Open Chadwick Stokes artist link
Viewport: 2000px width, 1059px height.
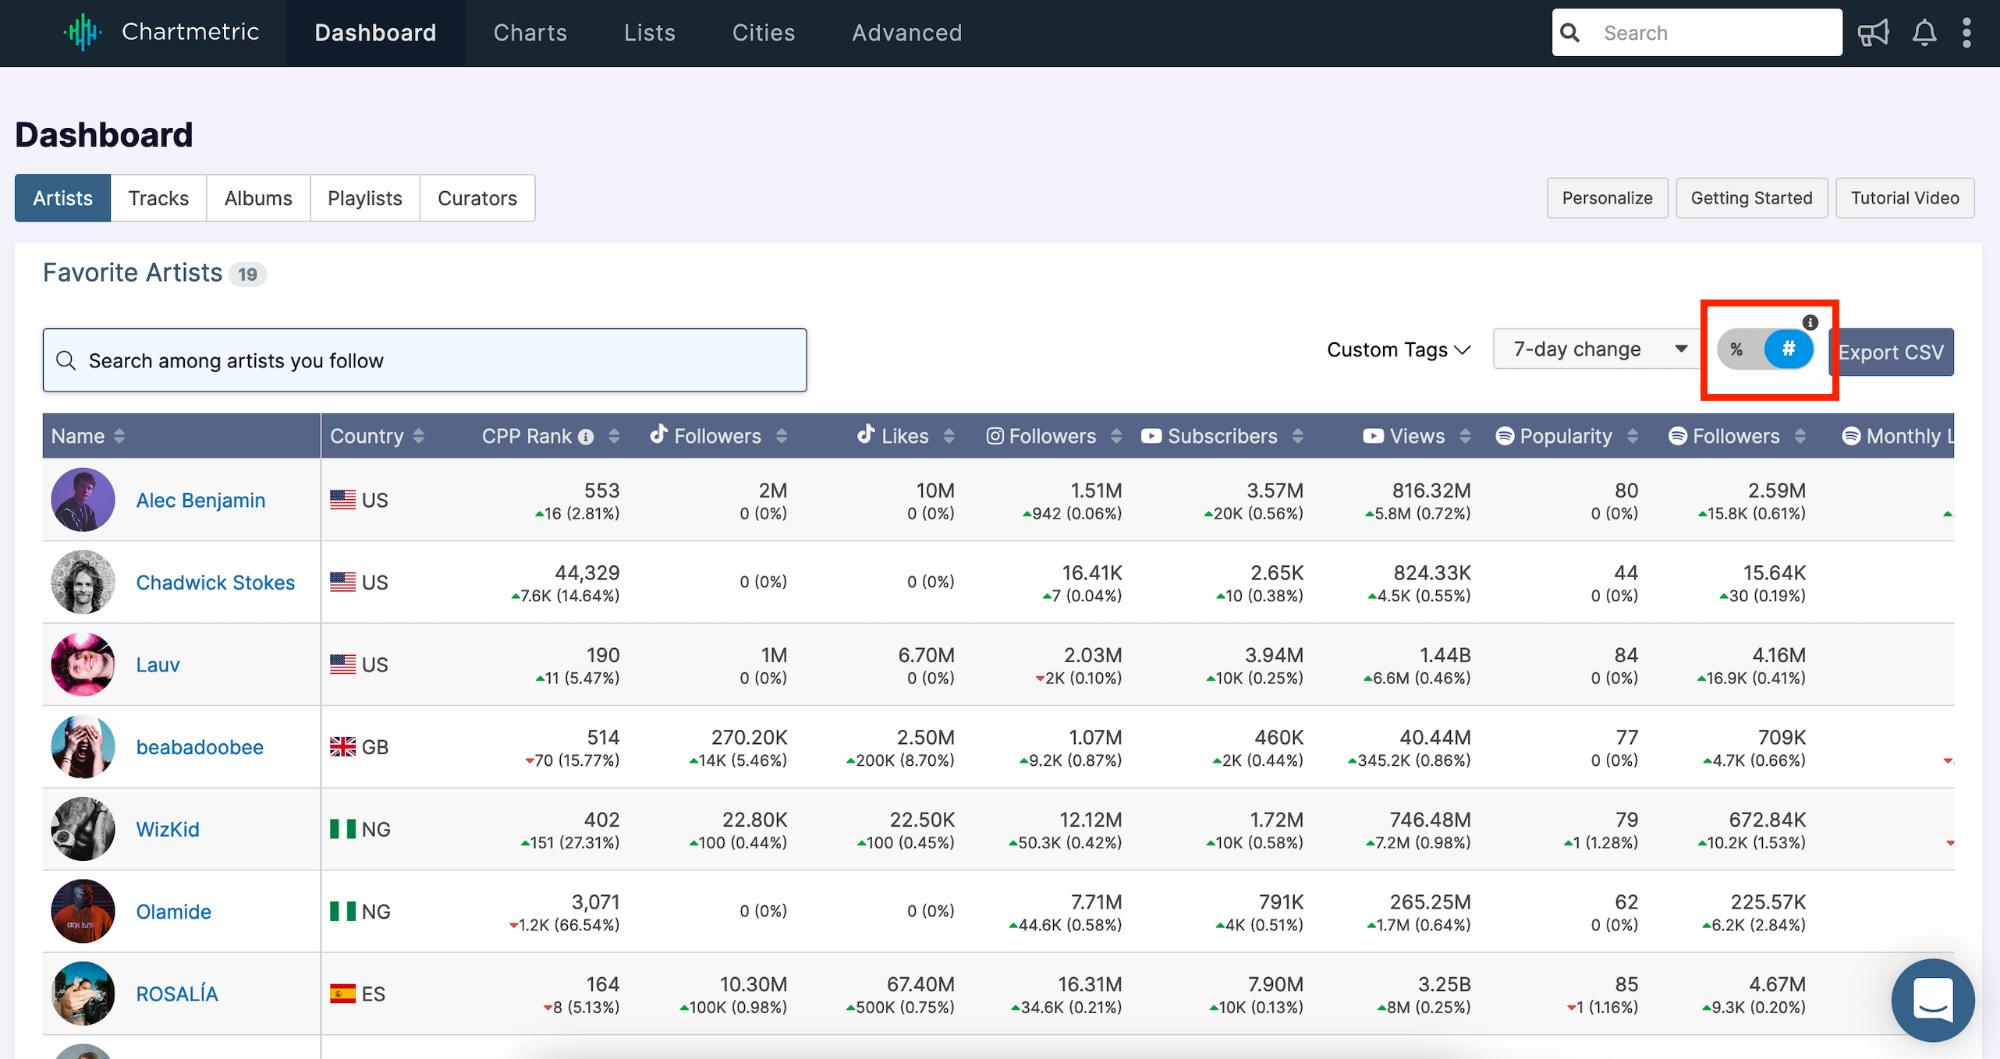point(215,582)
